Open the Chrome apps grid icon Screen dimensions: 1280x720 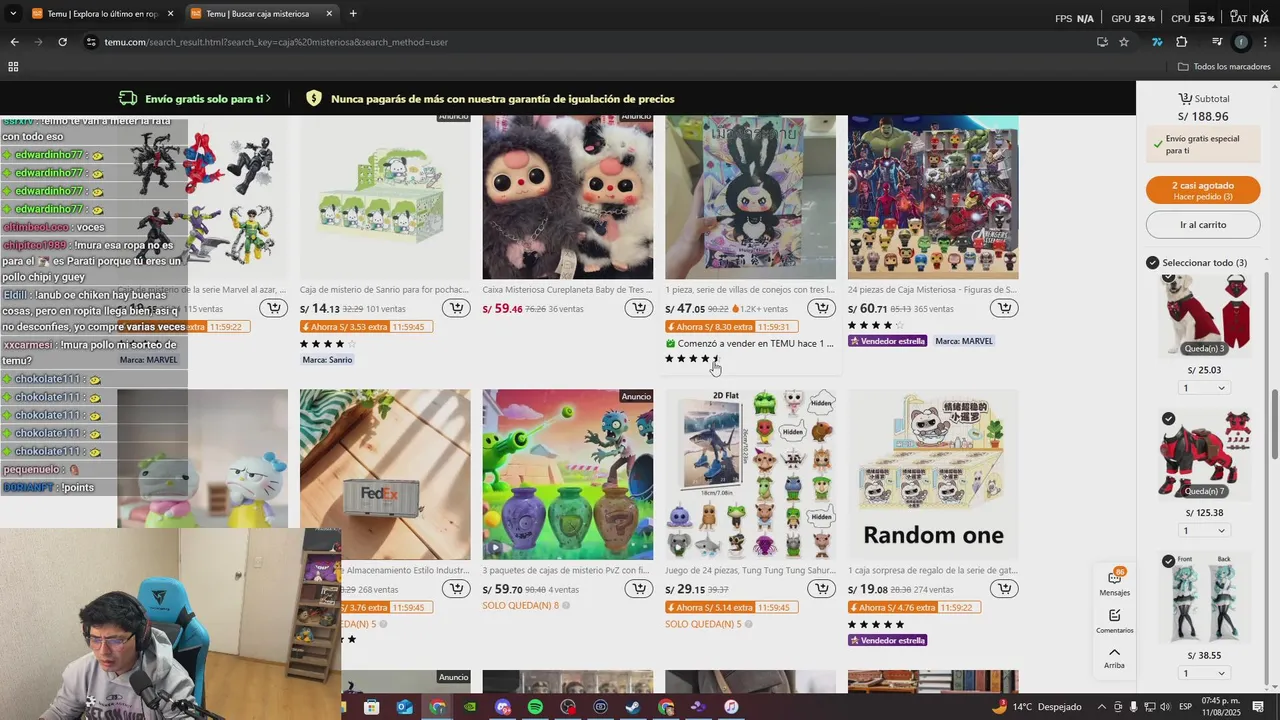point(13,67)
